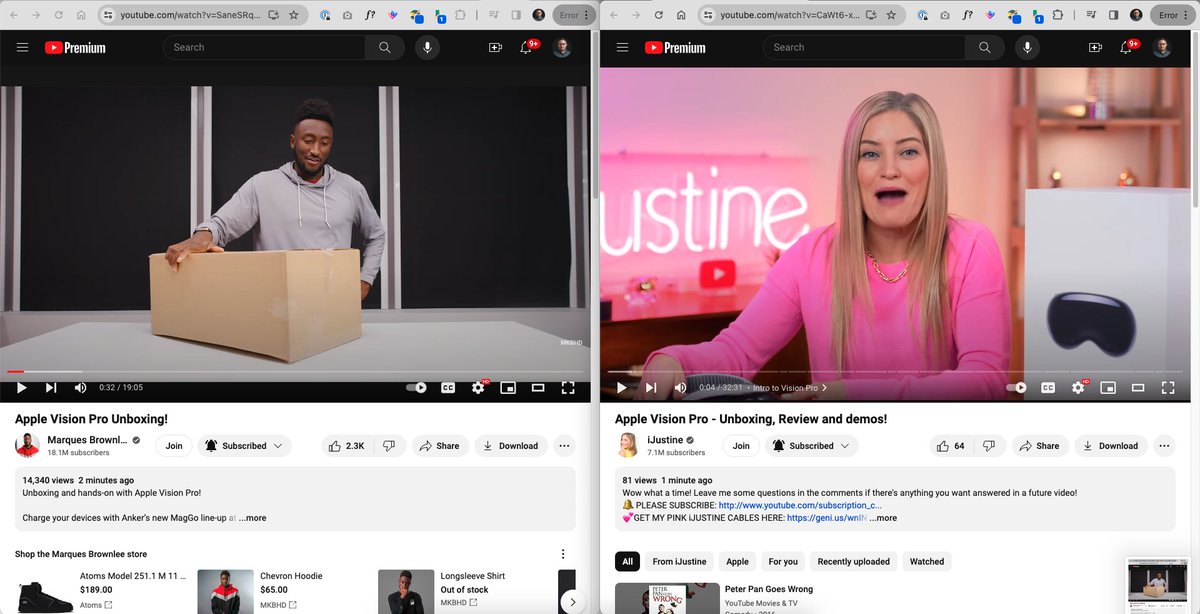Toggle autoplay switch in left window player
The image size is (1200, 614).
(x=417, y=388)
